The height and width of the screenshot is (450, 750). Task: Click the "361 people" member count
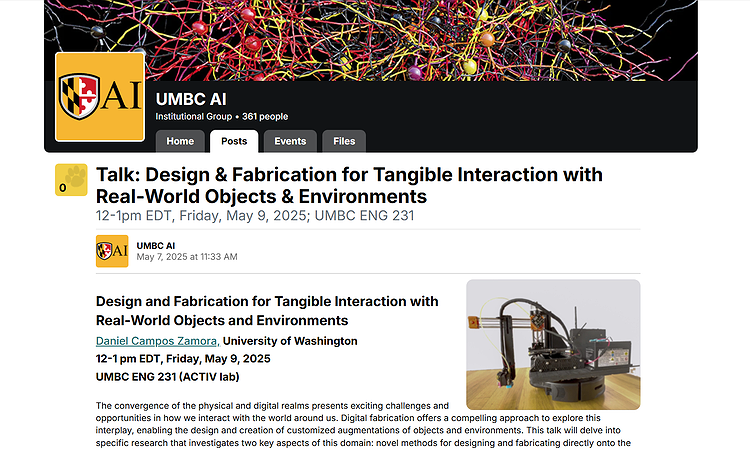(265, 117)
